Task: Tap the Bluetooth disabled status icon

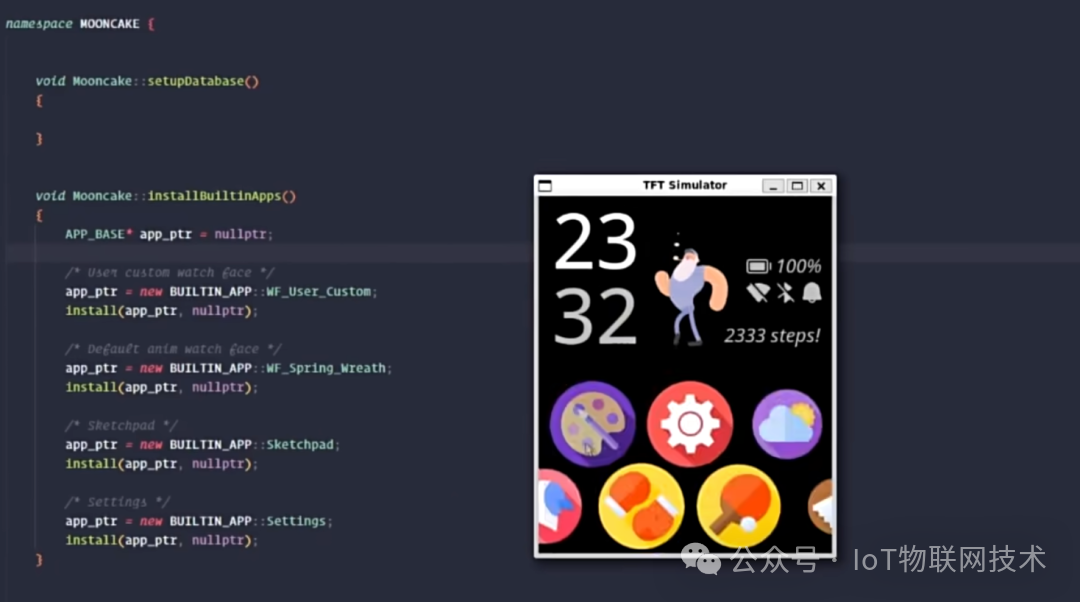Action: click(785, 293)
